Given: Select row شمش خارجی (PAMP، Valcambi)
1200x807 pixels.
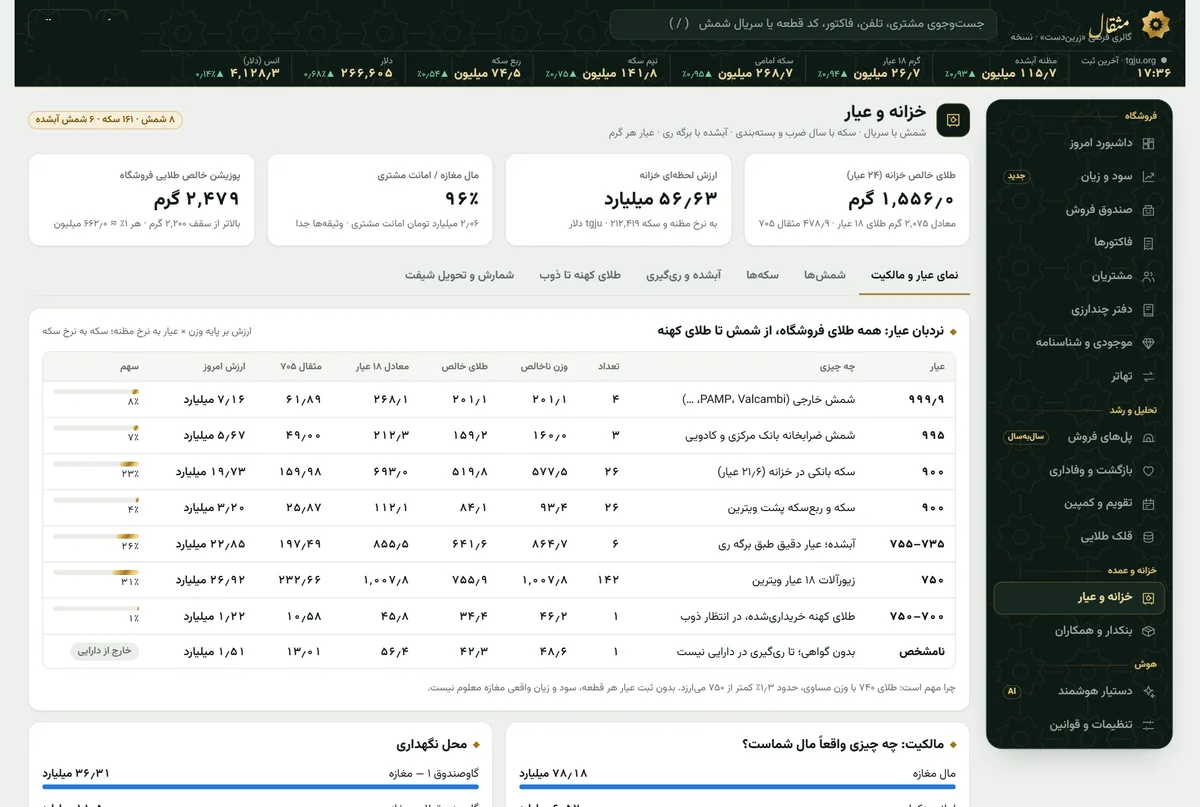Looking at the screenshot, I should [499, 399].
